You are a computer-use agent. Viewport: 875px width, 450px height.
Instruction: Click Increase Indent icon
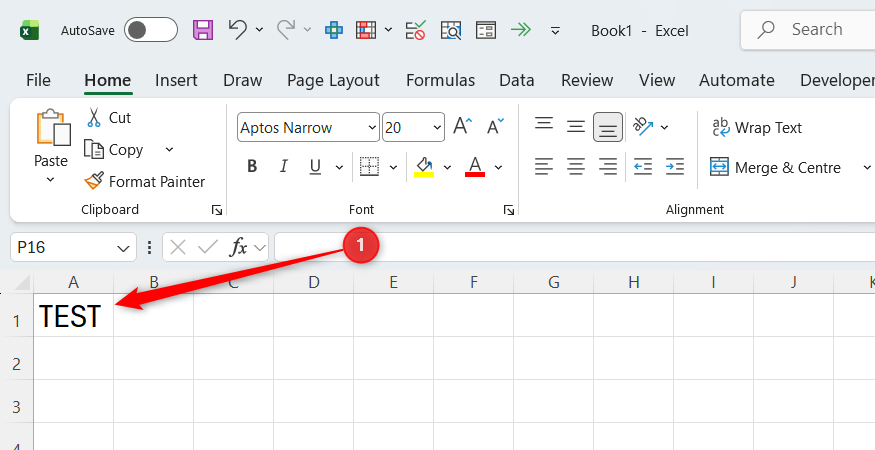click(x=675, y=166)
